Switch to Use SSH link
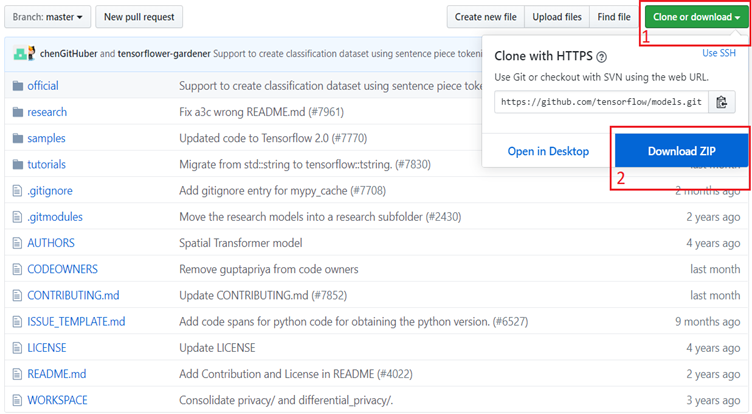The width and height of the screenshot is (752, 414). click(x=719, y=53)
